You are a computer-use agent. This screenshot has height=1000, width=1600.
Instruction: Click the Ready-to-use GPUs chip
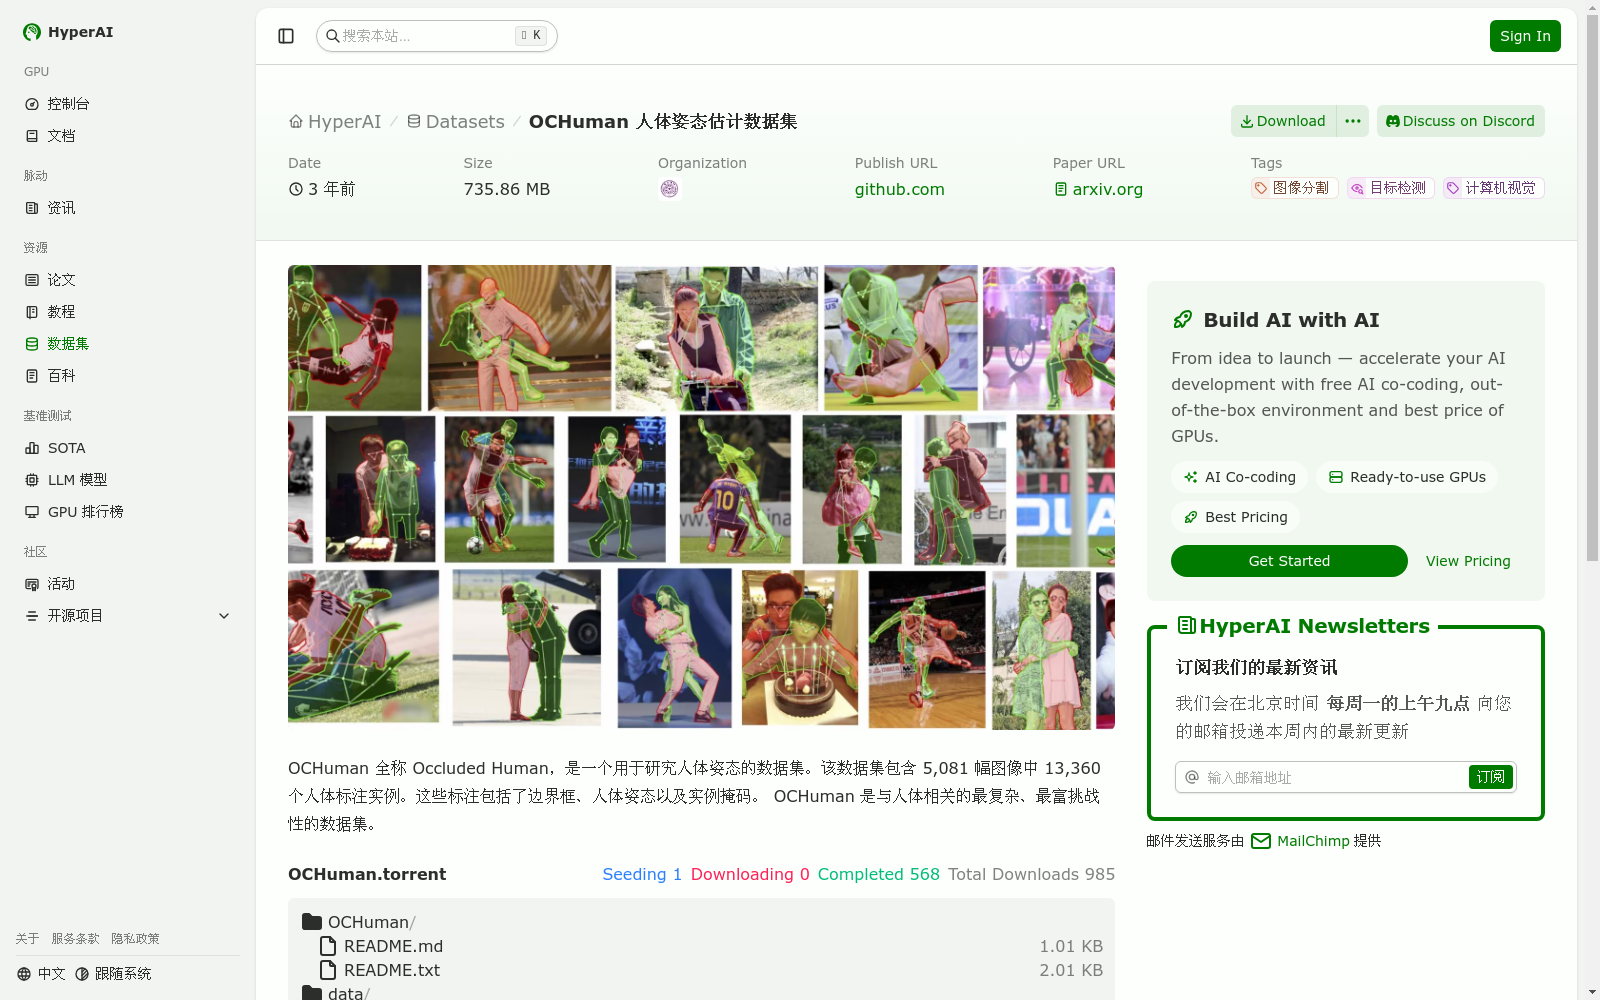coord(1407,477)
